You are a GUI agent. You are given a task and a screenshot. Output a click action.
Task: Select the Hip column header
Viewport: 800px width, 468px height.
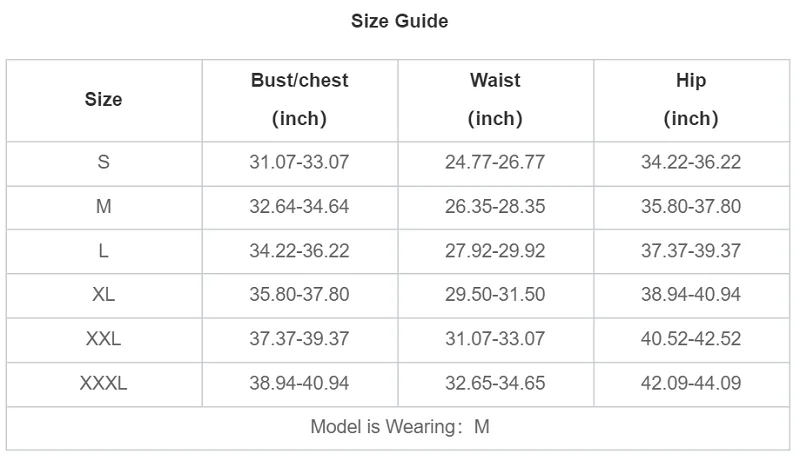coord(691,99)
